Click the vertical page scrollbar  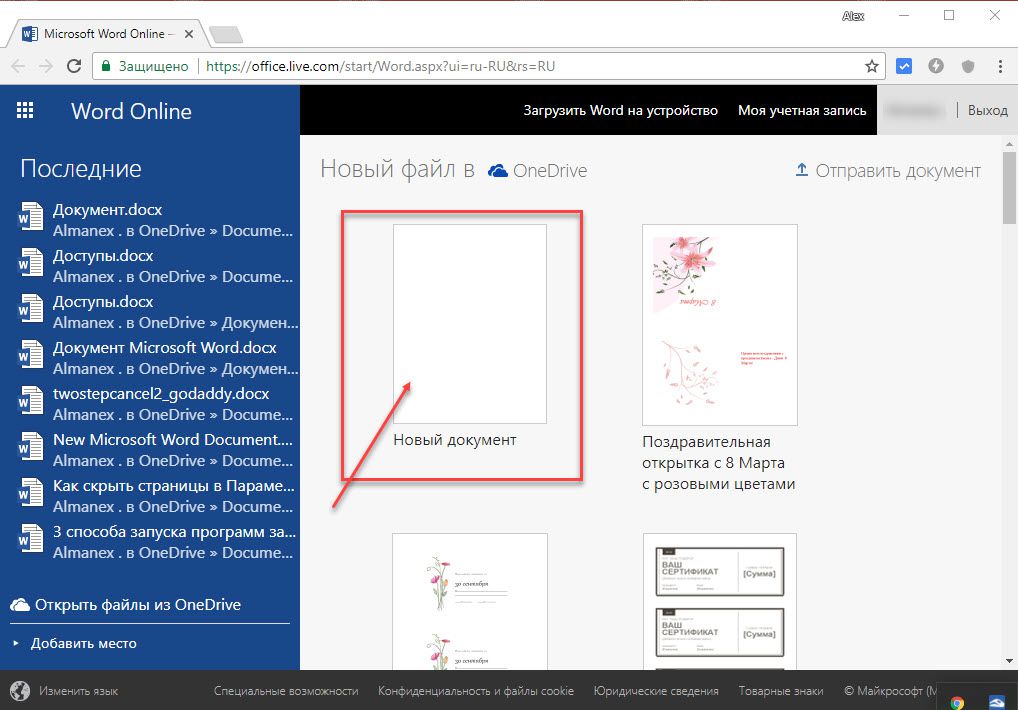click(x=1009, y=400)
